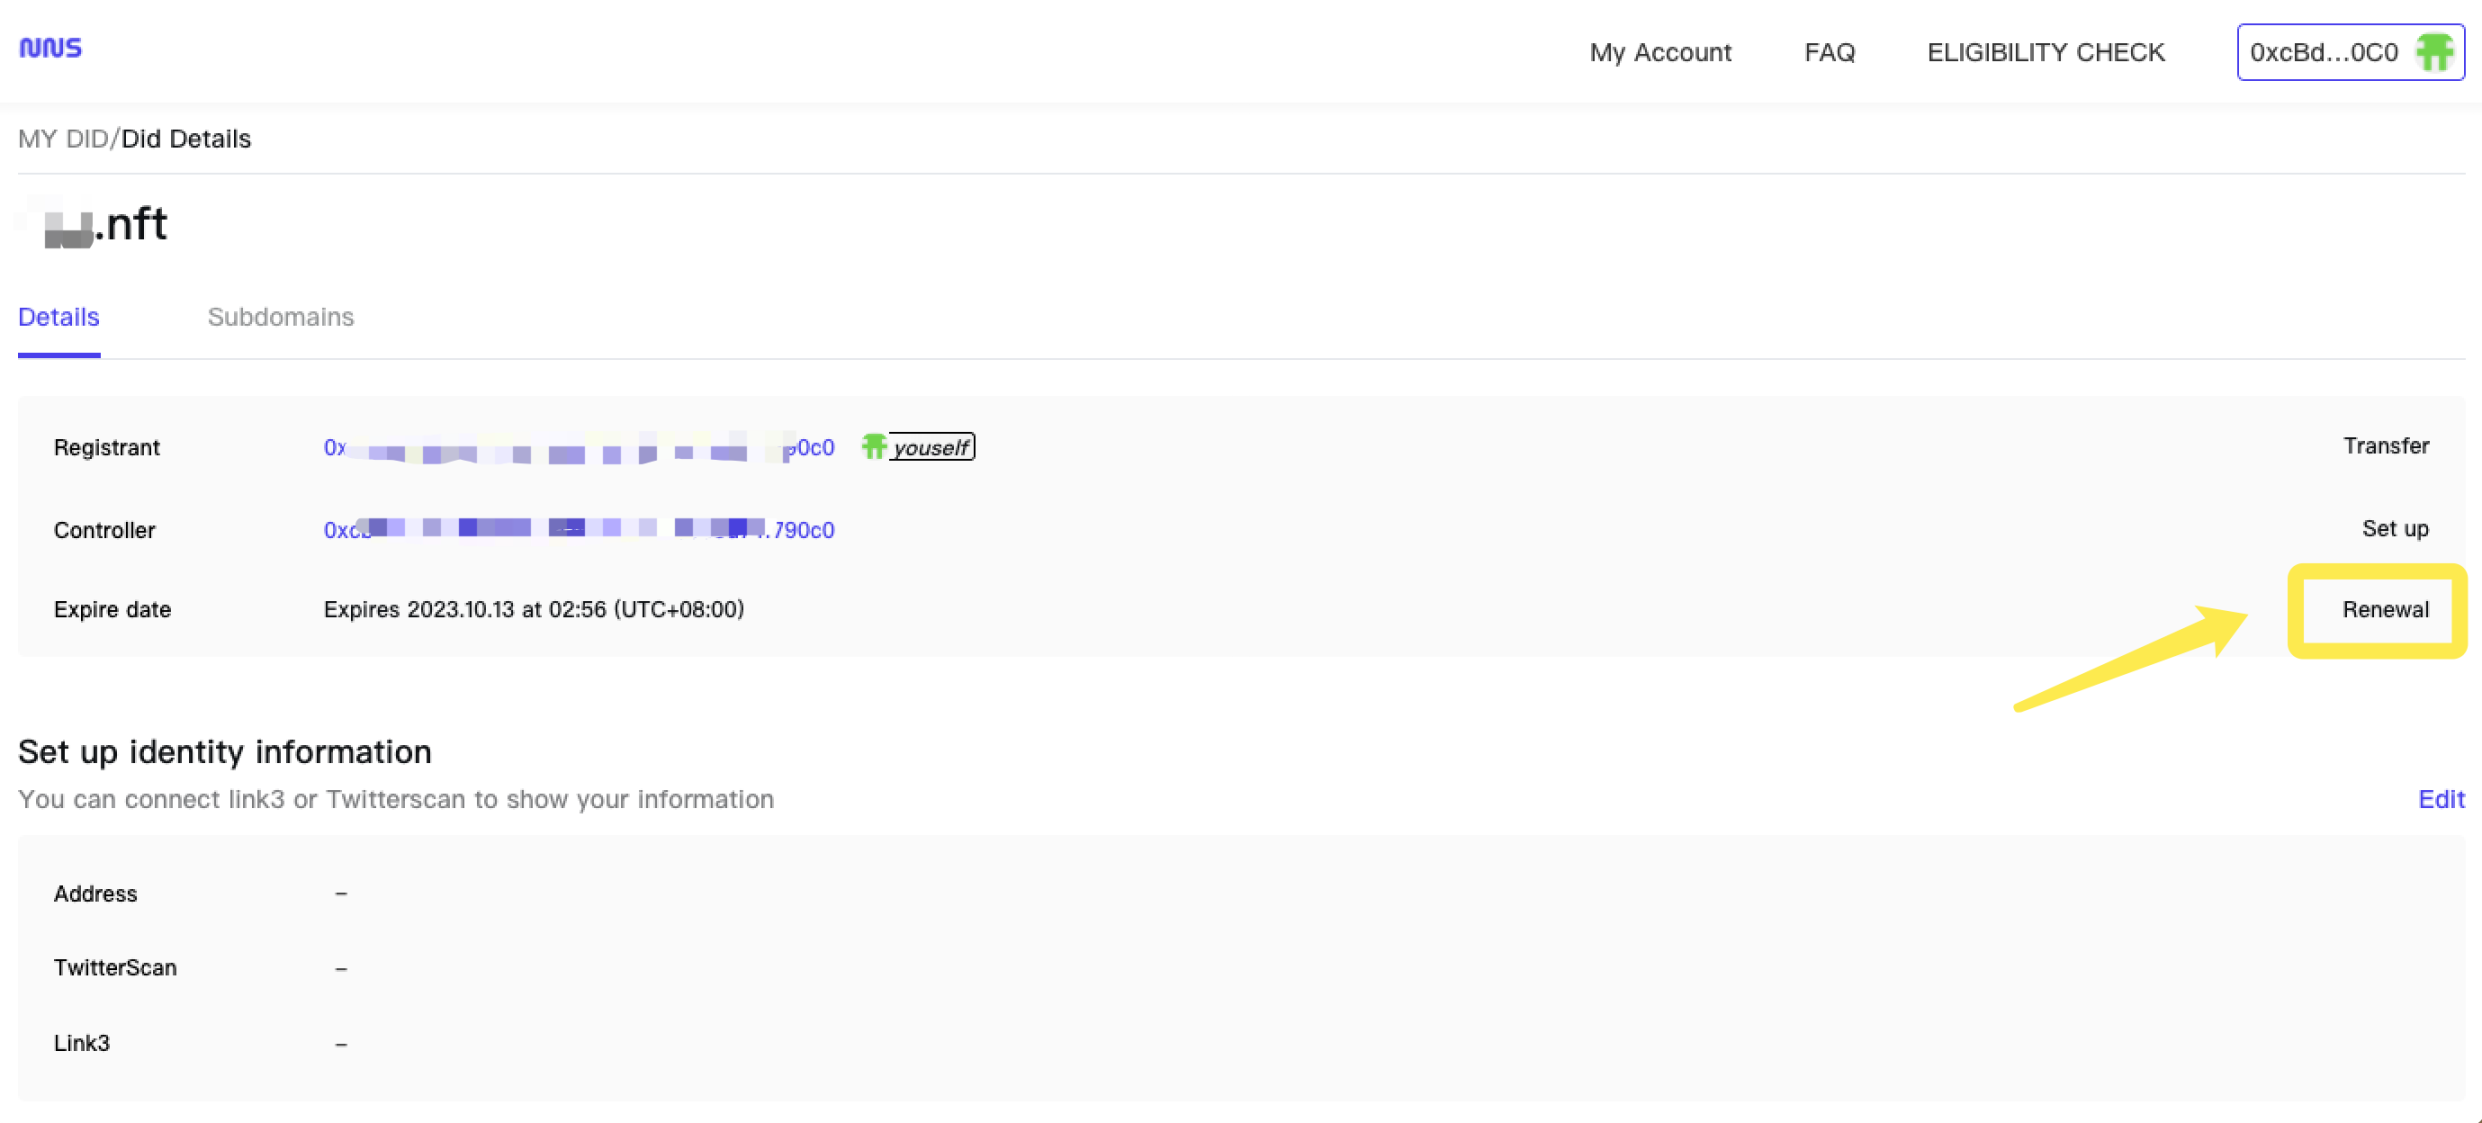2482x1123 pixels.
Task: Navigate back via MY DID breadcrumb
Action: (62, 139)
